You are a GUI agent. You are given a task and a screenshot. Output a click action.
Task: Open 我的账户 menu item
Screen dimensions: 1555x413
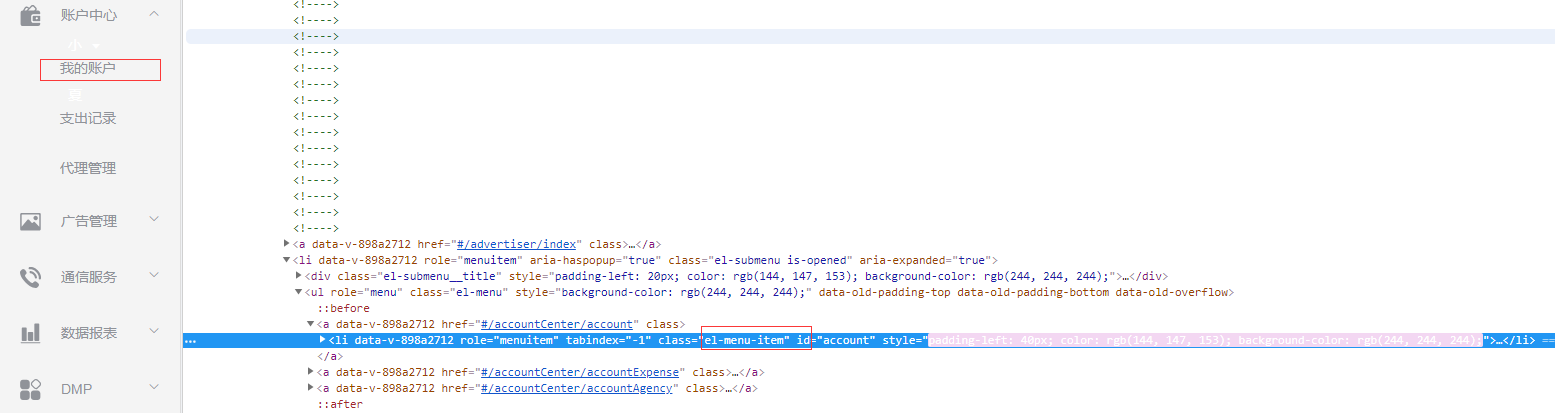pos(88,69)
